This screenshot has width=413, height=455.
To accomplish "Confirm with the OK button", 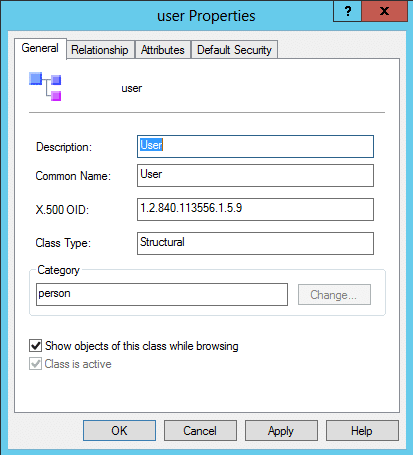I will (x=119, y=431).
